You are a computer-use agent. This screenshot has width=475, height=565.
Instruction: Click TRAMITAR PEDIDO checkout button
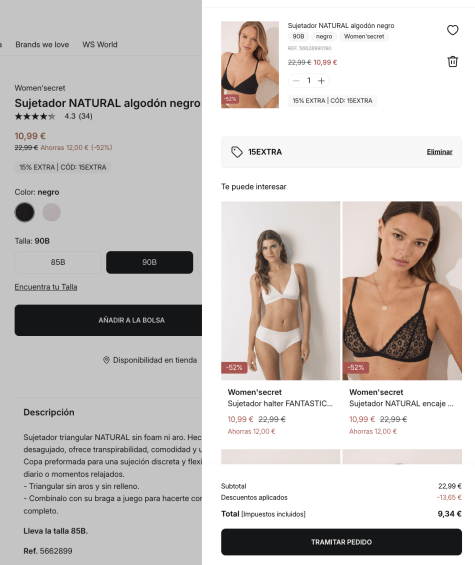pos(341,542)
